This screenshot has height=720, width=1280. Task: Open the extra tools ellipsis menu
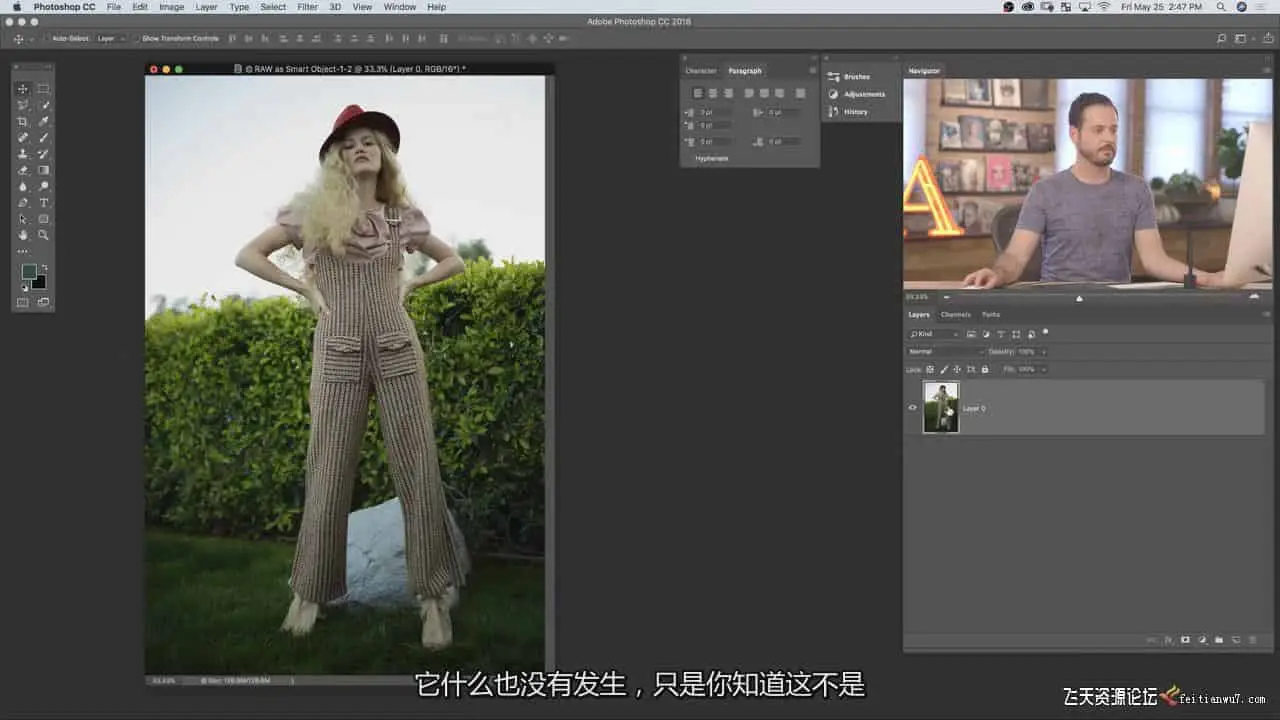pyautogui.click(x=23, y=251)
